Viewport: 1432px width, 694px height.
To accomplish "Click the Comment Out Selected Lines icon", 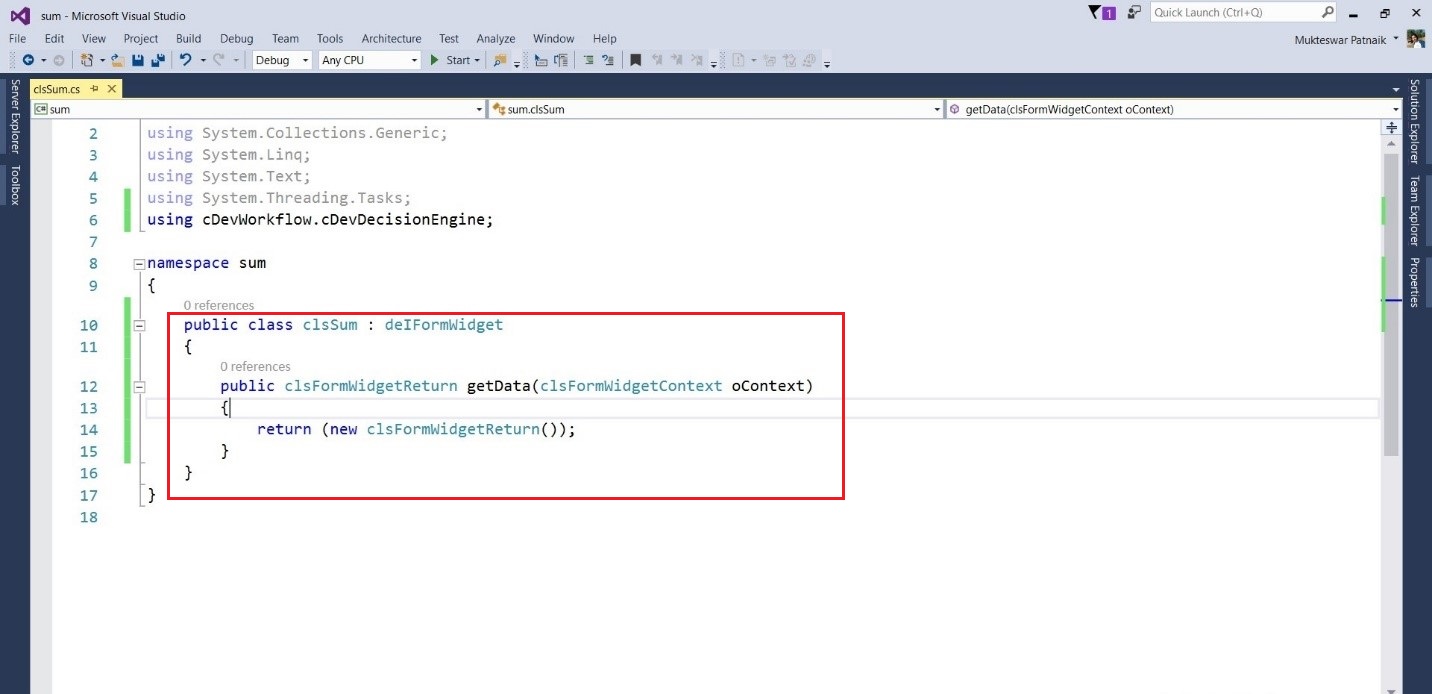I will coord(589,60).
